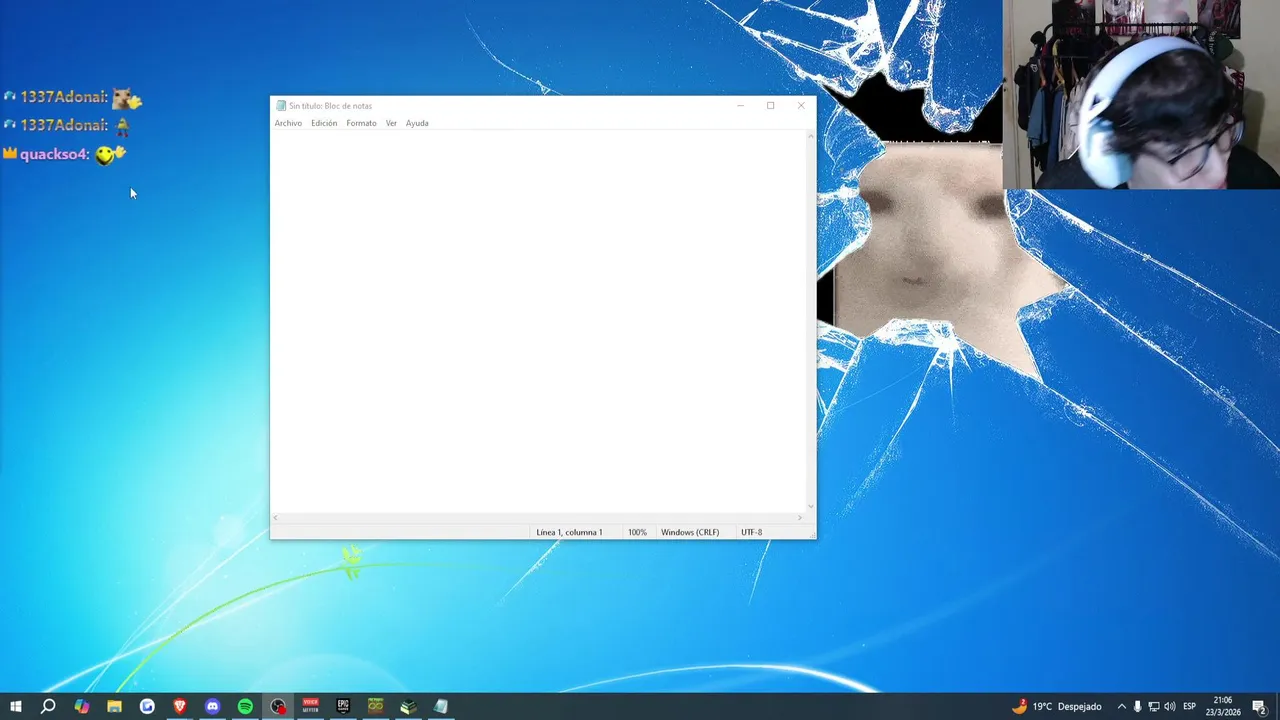Image resolution: width=1280 pixels, height=720 pixels.
Task: Click the quackso4 chat username
Action: click(x=55, y=154)
